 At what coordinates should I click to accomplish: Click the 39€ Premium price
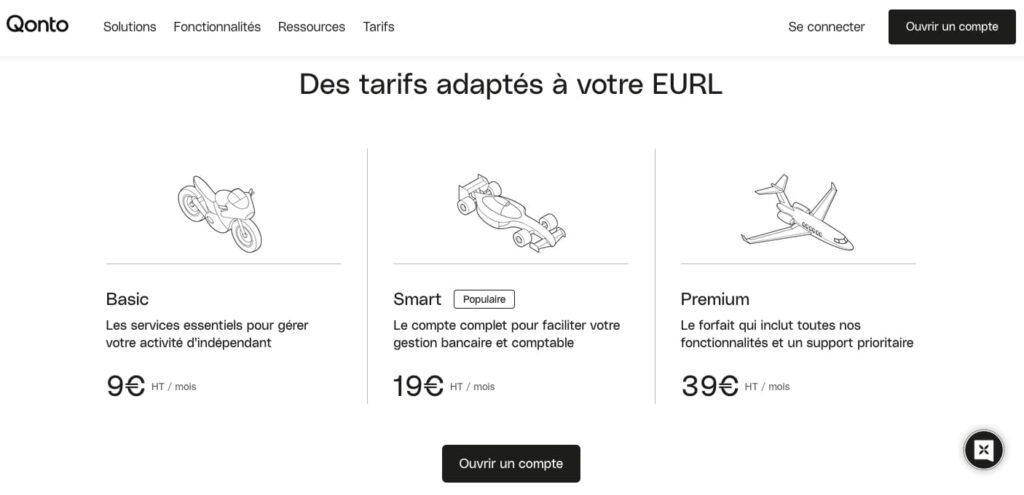[709, 386]
